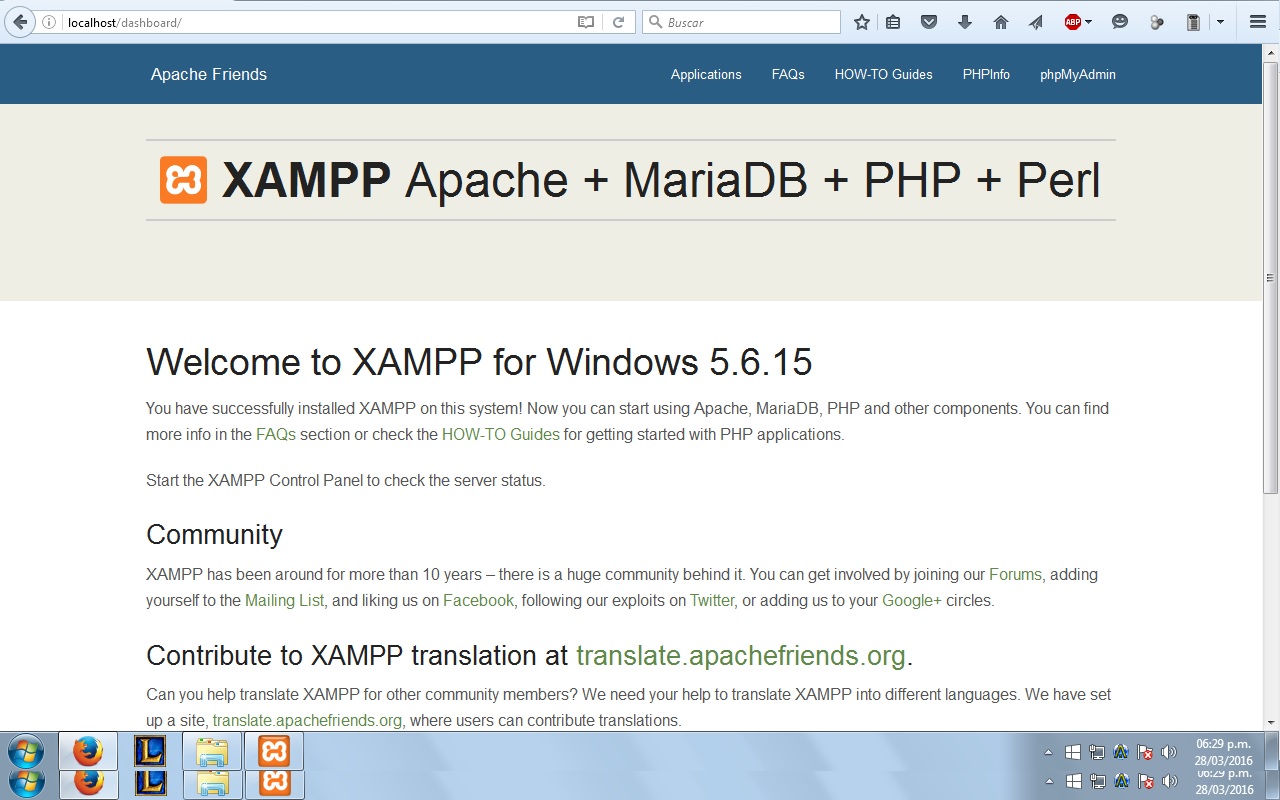
Task: Open the downloads arrow panel
Action: pos(965,22)
